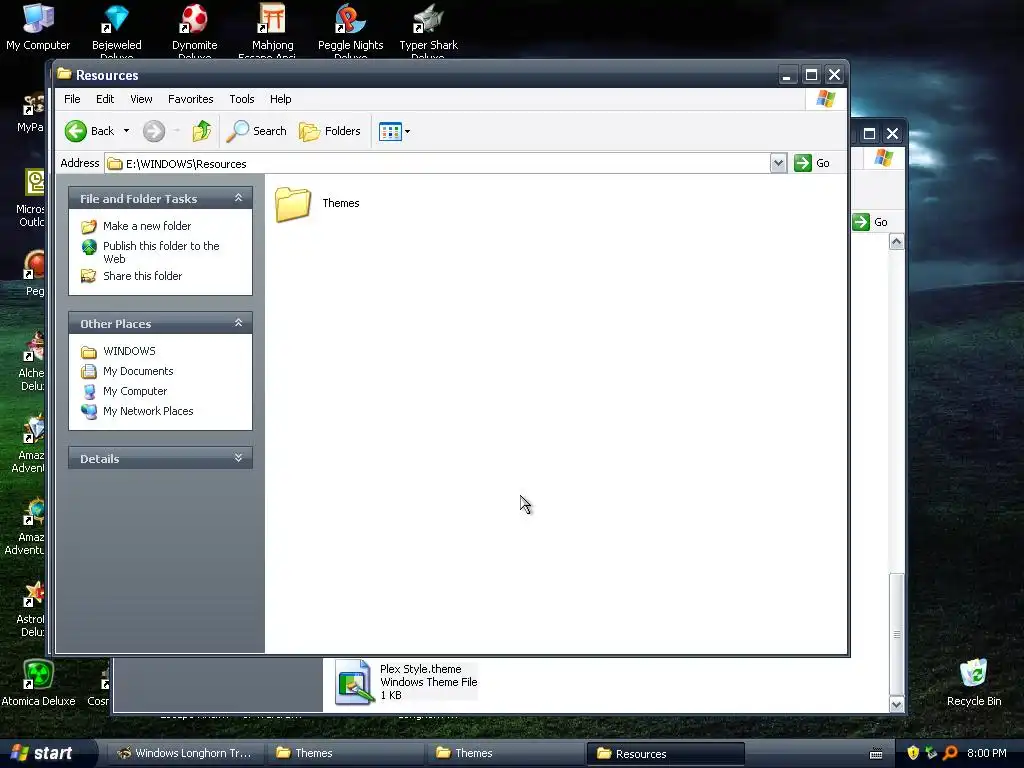Switch to the first Themes taskbar button

click(x=345, y=754)
